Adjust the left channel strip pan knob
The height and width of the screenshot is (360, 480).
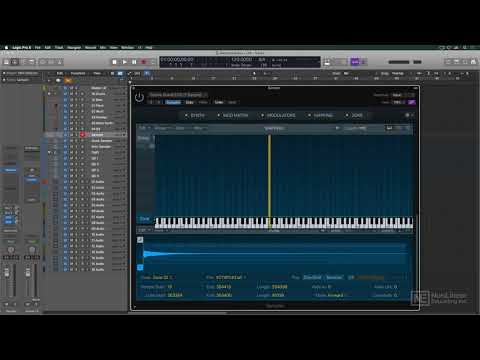tap(11, 250)
